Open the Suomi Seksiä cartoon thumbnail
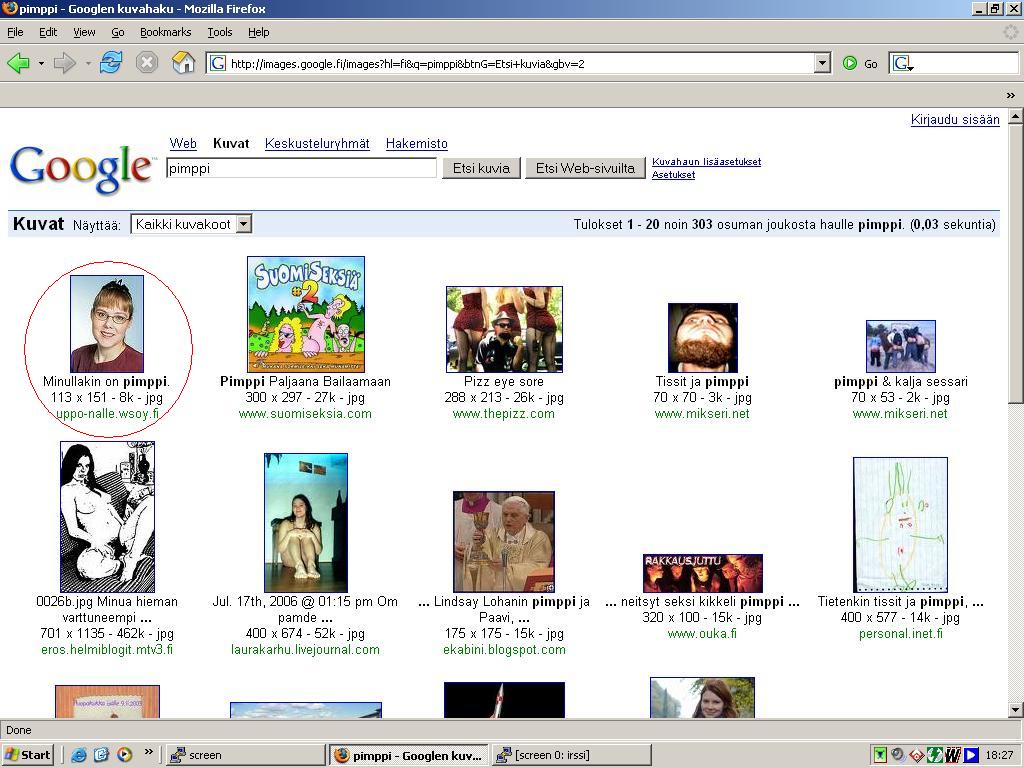This screenshot has width=1024, height=768. tap(306, 314)
